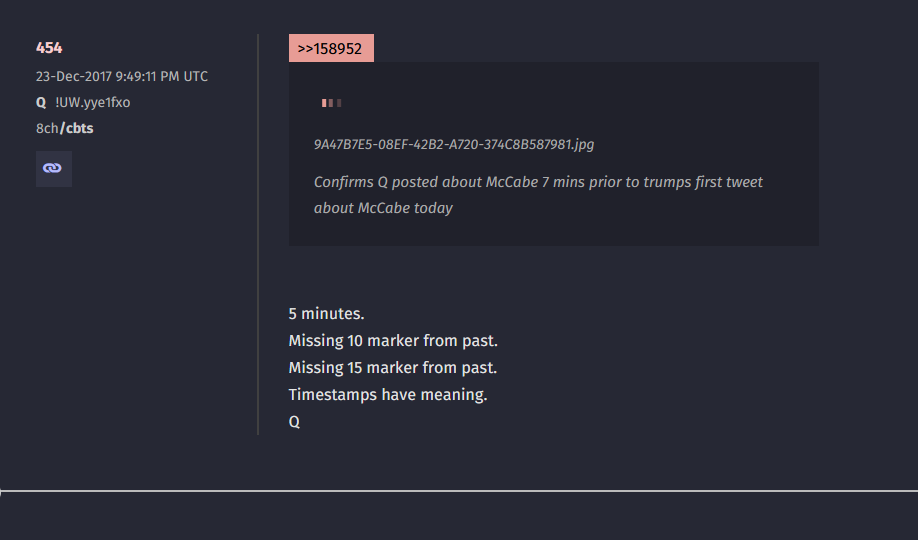Click the Q signature below the post
The height and width of the screenshot is (540, 918).
[x=294, y=422]
